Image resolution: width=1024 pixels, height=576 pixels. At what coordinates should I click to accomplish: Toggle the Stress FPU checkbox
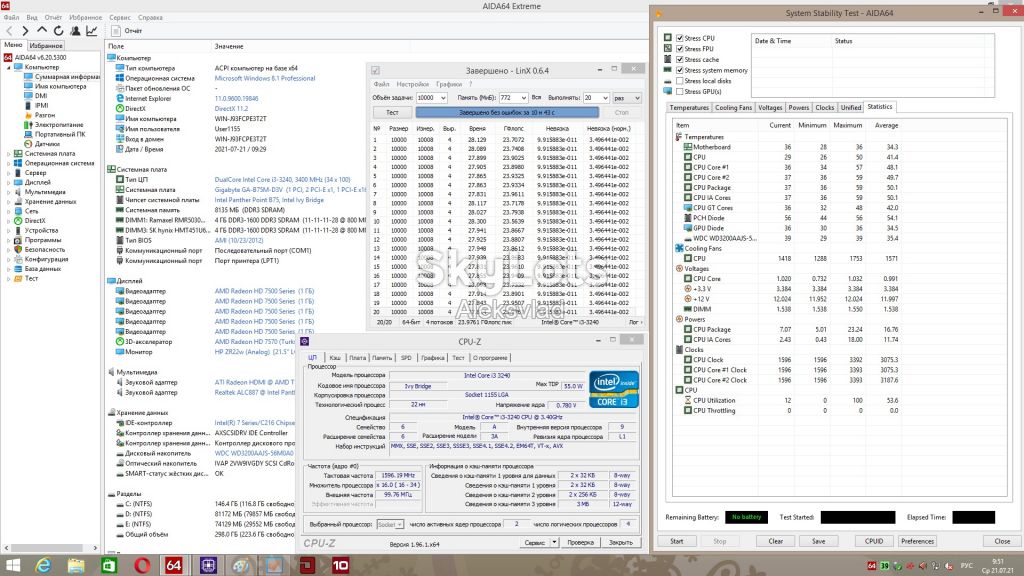[680, 48]
